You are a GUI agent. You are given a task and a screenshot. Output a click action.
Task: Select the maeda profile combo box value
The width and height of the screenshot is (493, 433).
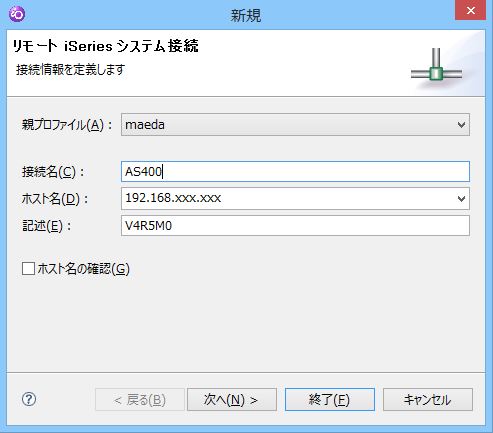(x=295, y=125)
